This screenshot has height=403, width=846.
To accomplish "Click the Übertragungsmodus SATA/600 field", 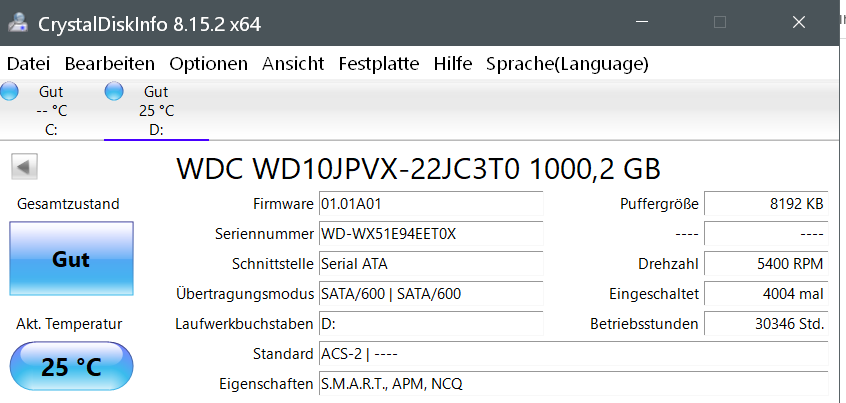I will (x=430, y=294).
